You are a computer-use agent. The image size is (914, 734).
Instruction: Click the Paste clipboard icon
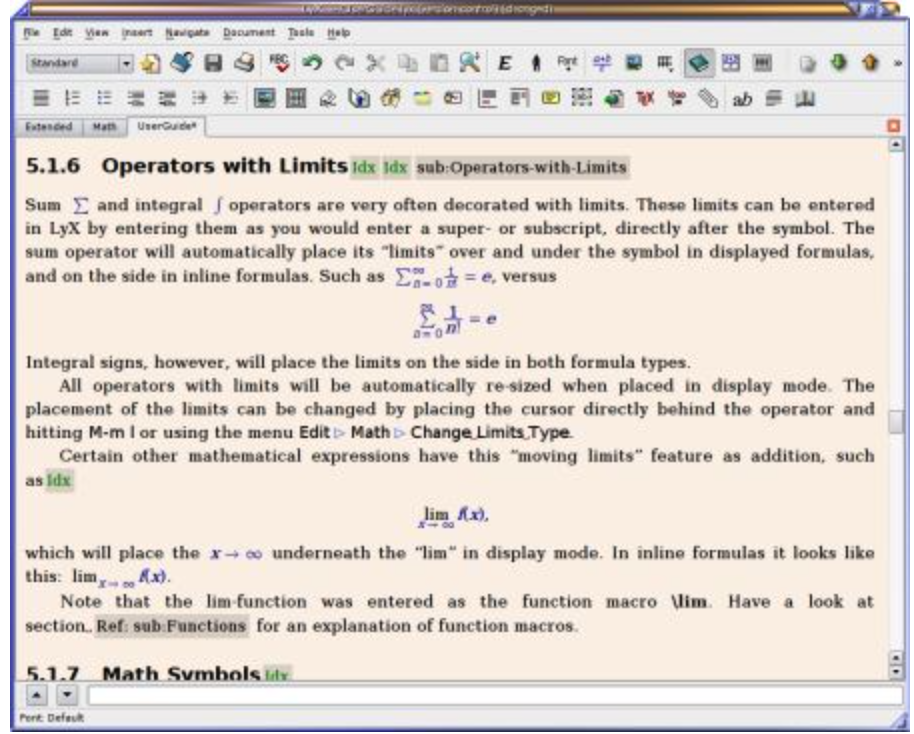pyautogui.click(x=439, y=63)
